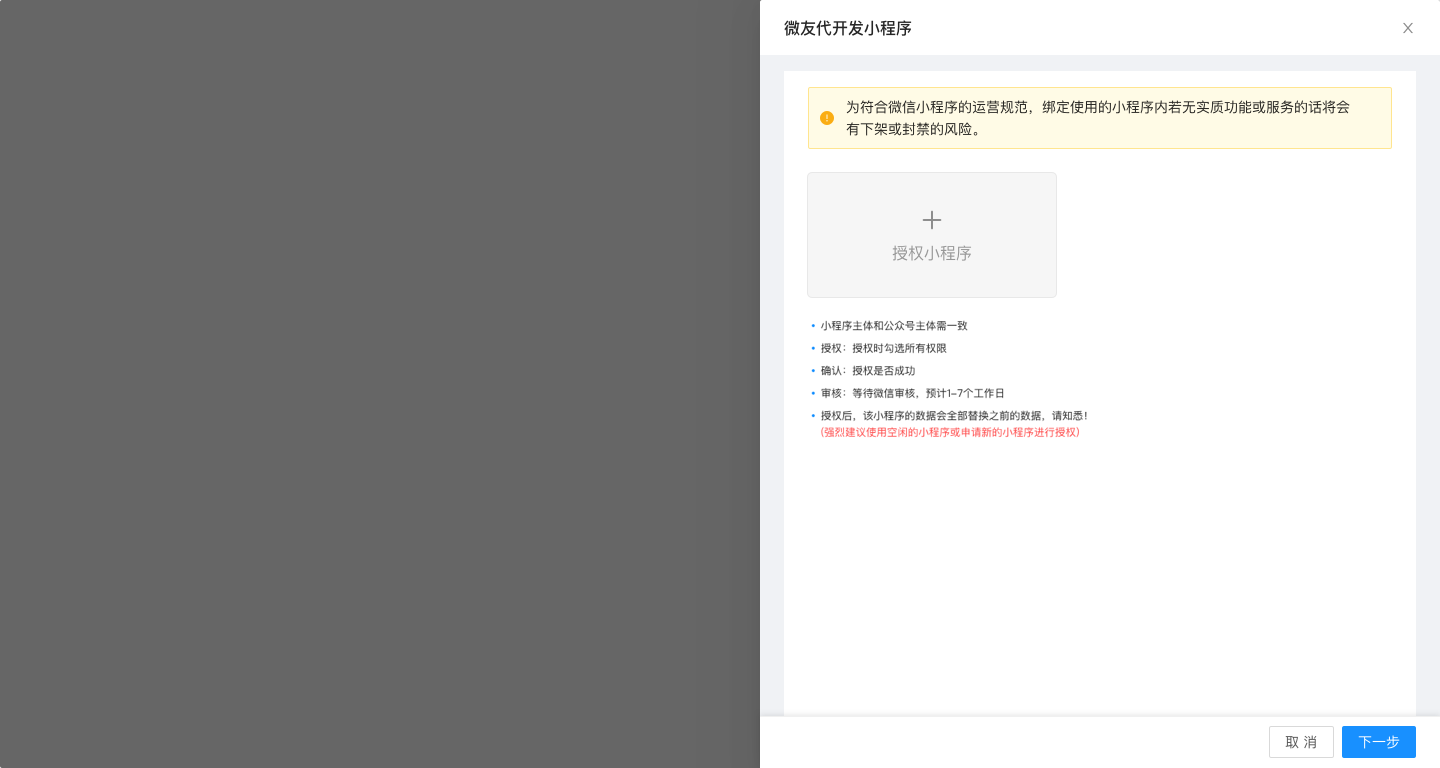Click the line 授权：授权时勾选所有权限
This screenshot has width=1440, height=768.
point(884,348)
